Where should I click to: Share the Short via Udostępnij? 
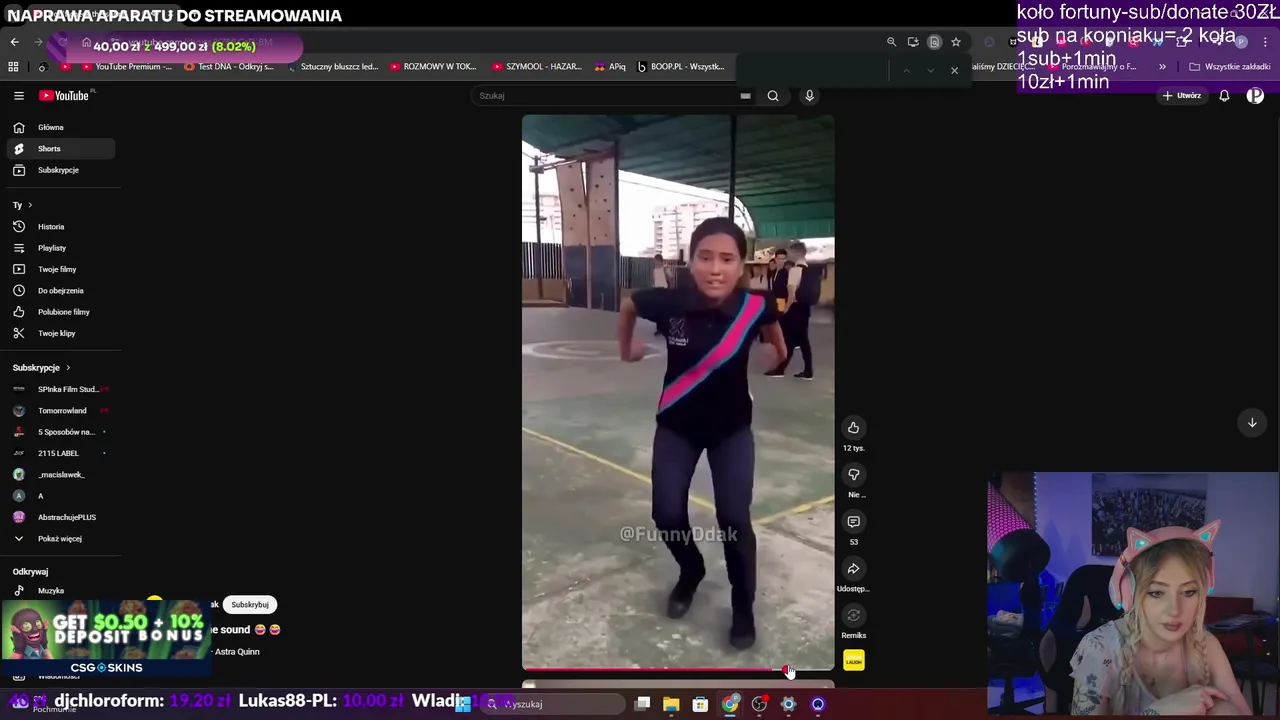pyautogui.click(x=853, y=569)
